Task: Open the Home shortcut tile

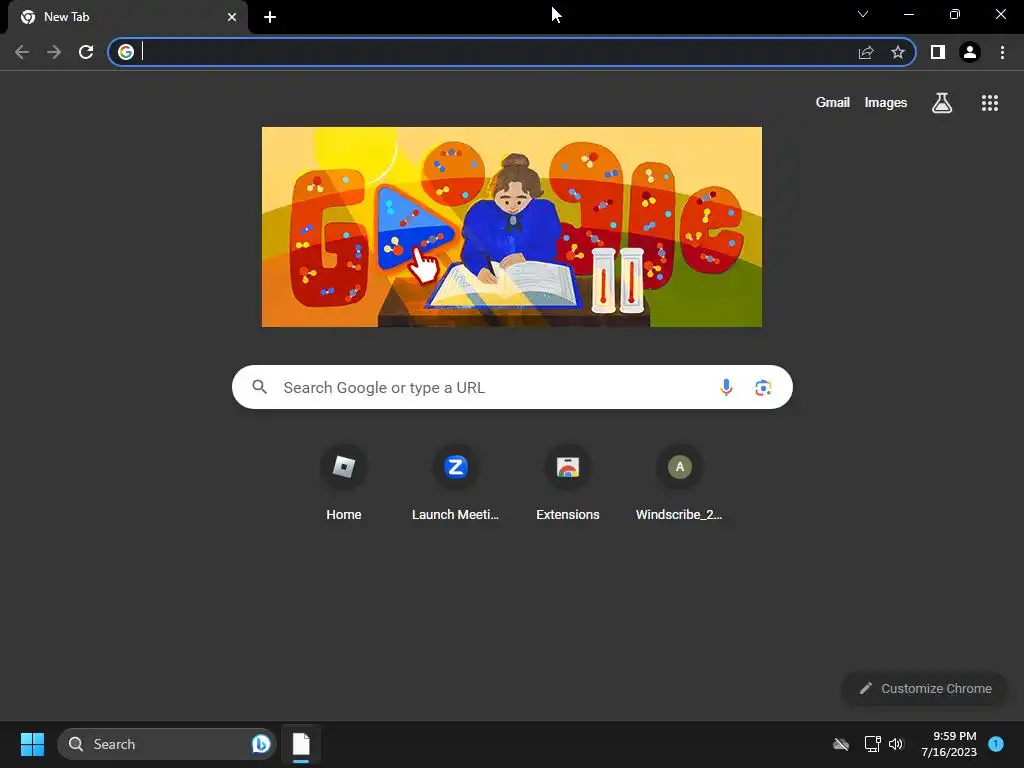Action: tap(344, 483)
